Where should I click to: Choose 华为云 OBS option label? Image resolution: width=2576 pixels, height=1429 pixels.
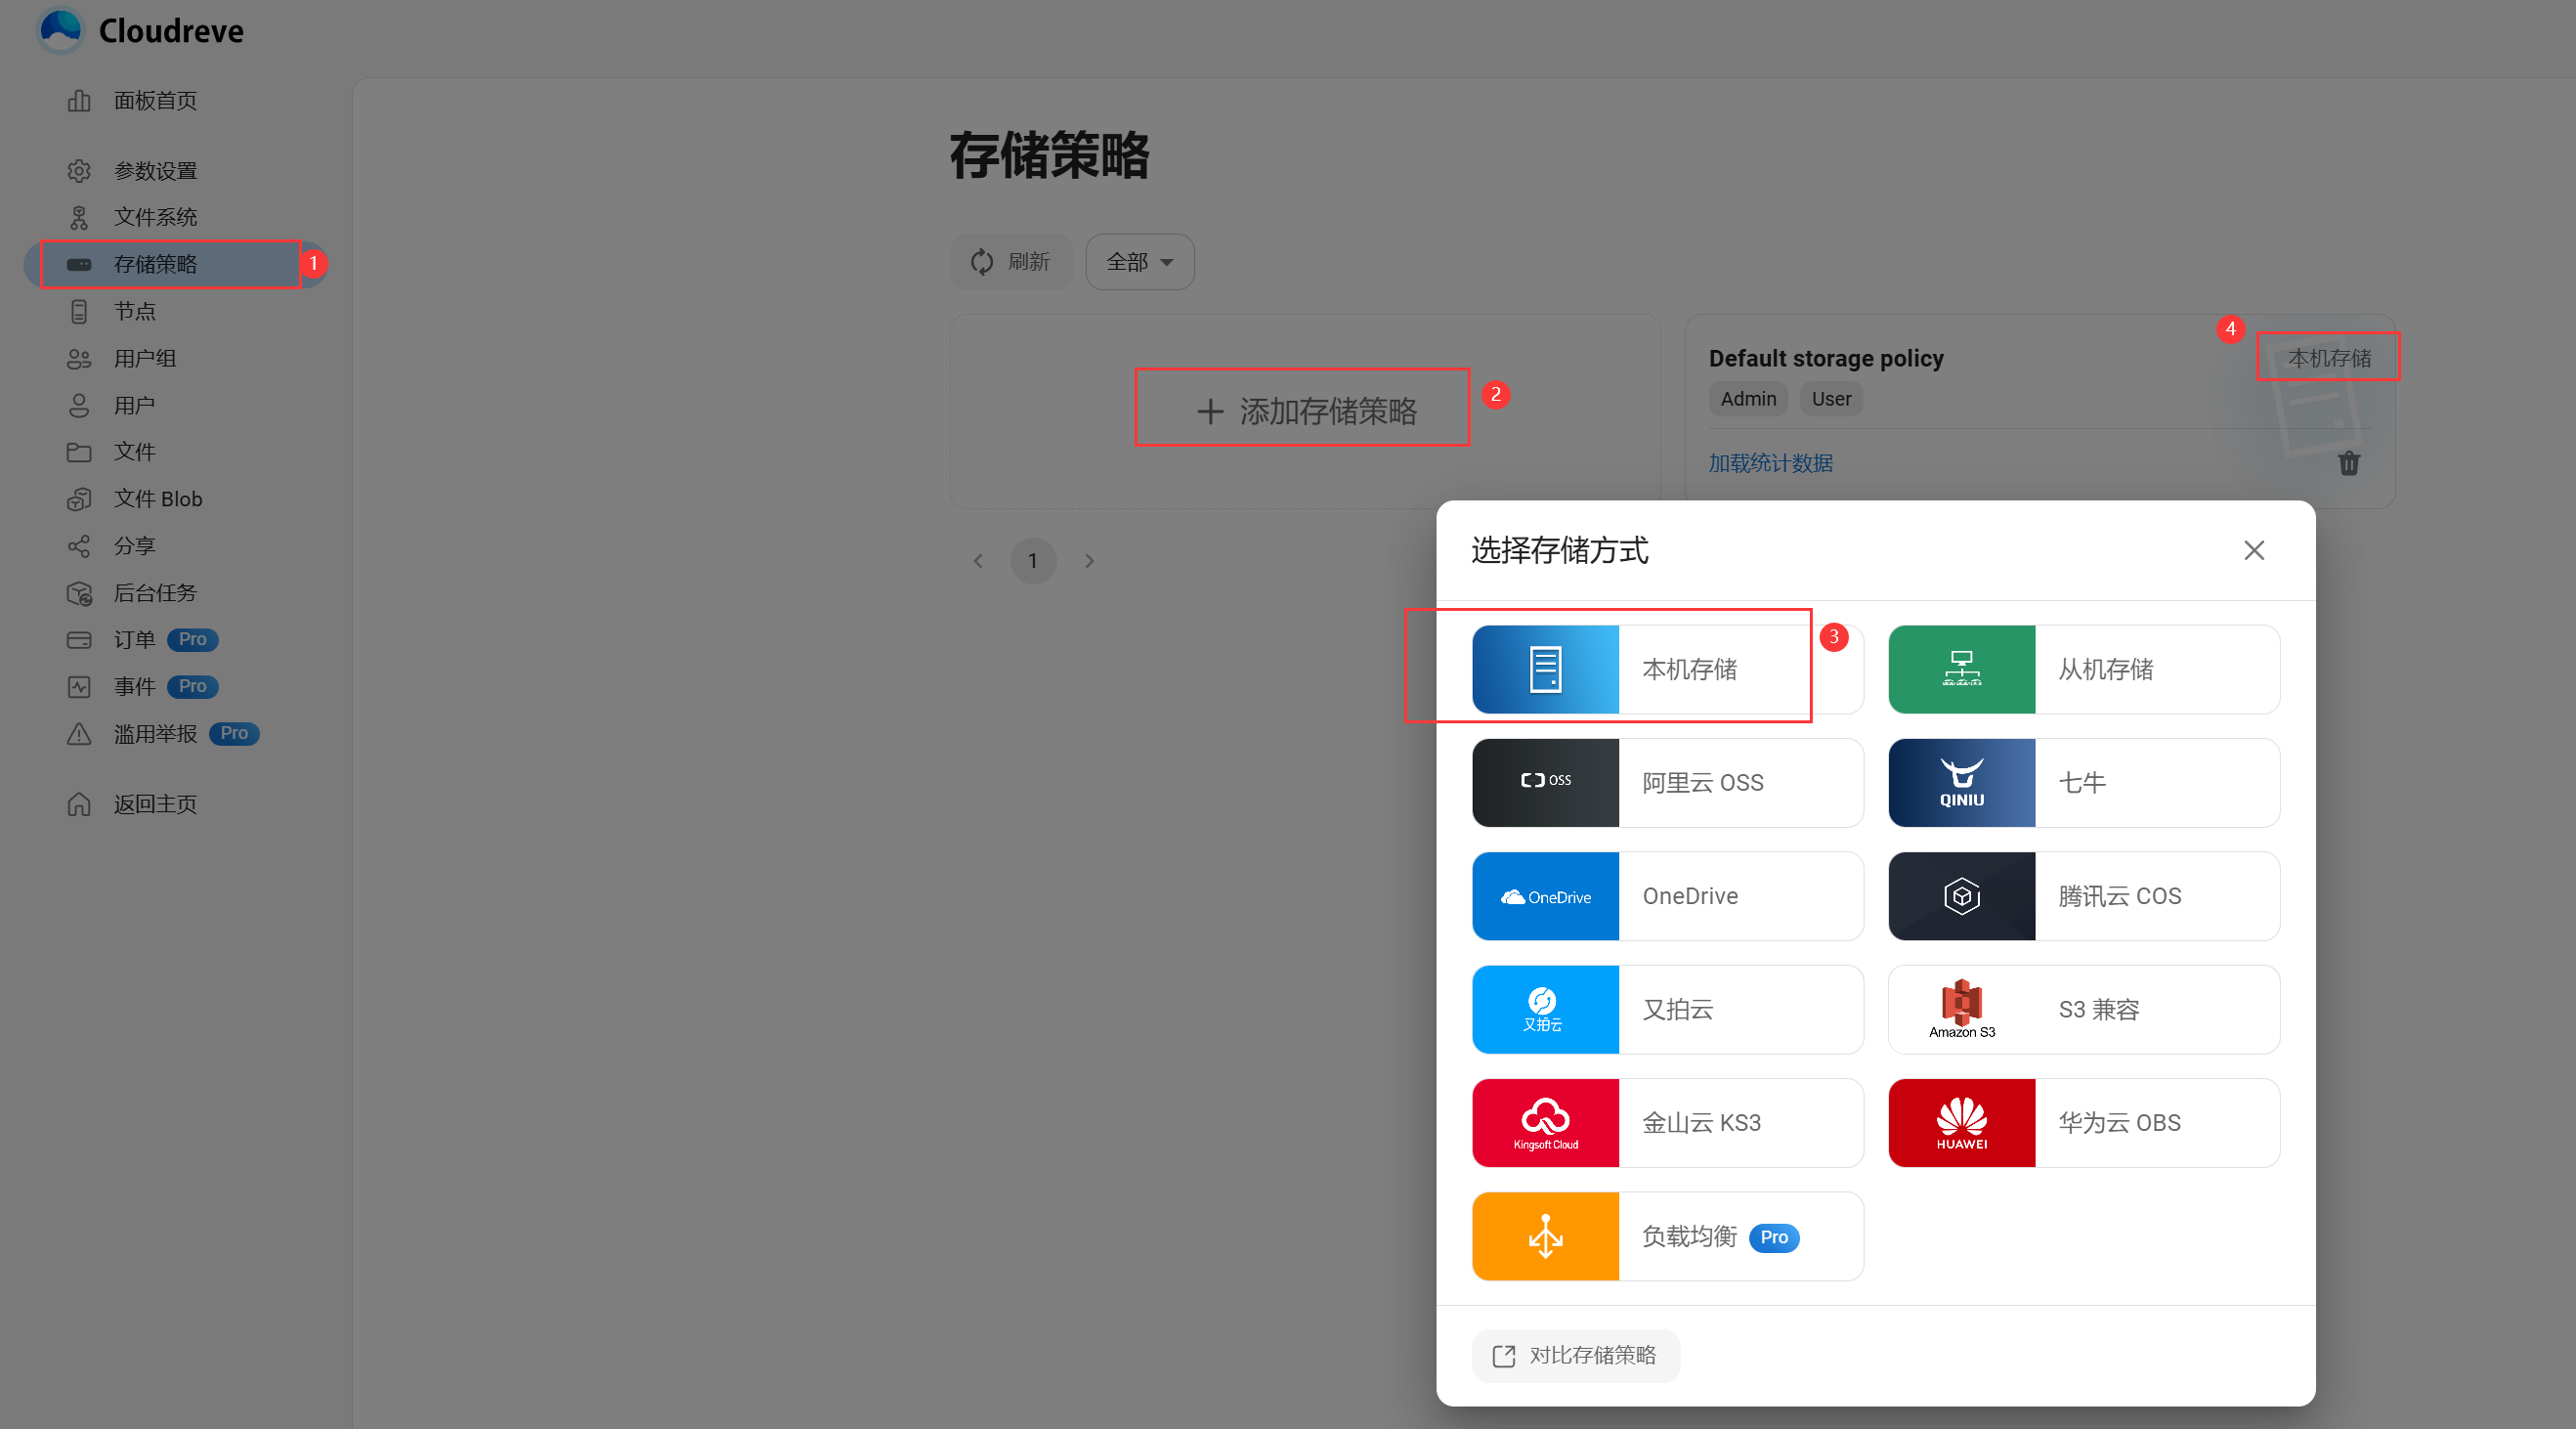[x=2119, y=1123]
